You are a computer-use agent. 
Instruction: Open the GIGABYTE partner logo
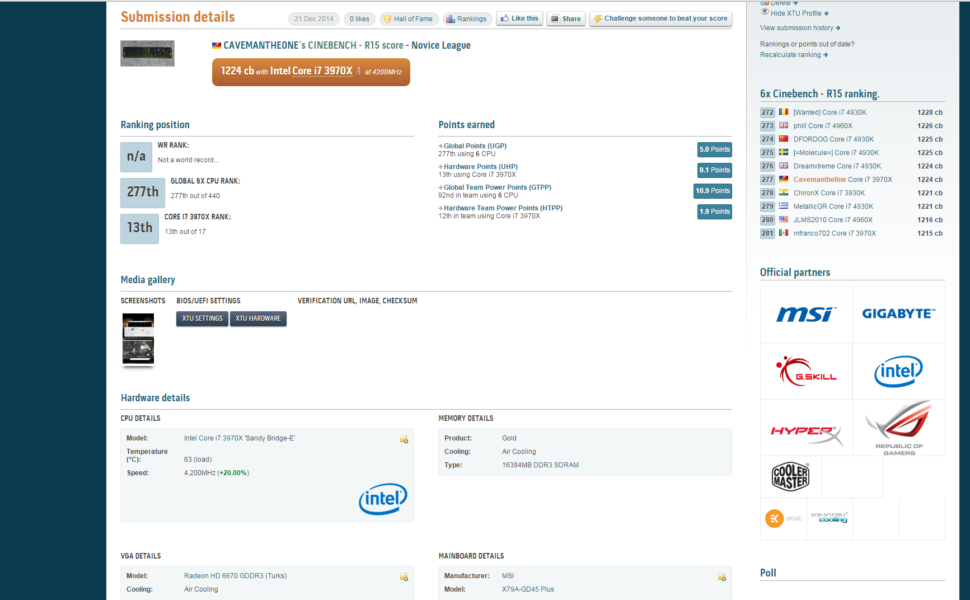(899, 314)
